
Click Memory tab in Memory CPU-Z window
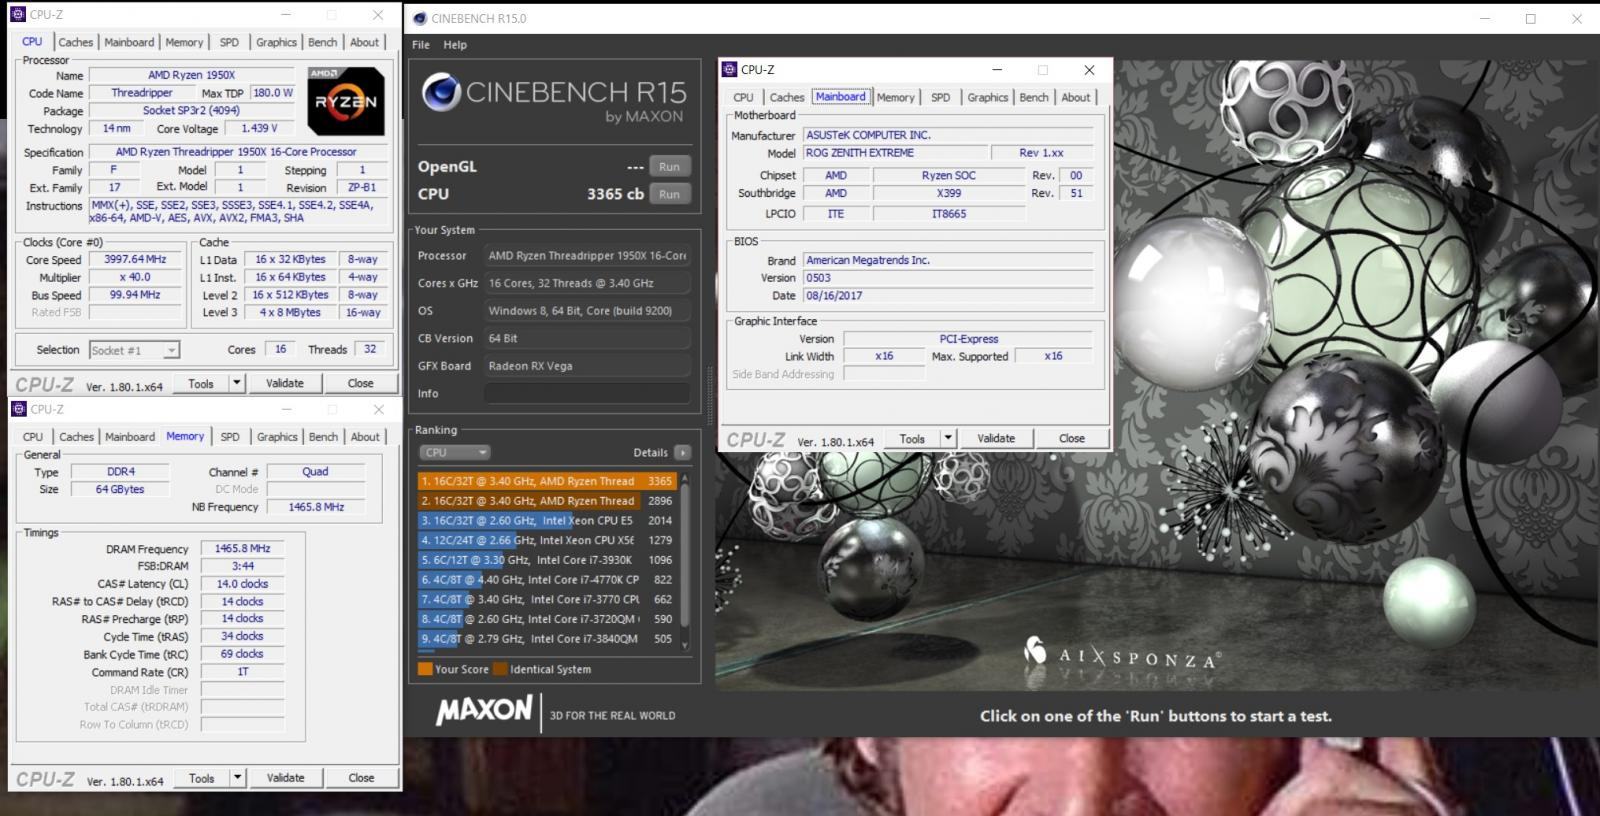[185, 436]
